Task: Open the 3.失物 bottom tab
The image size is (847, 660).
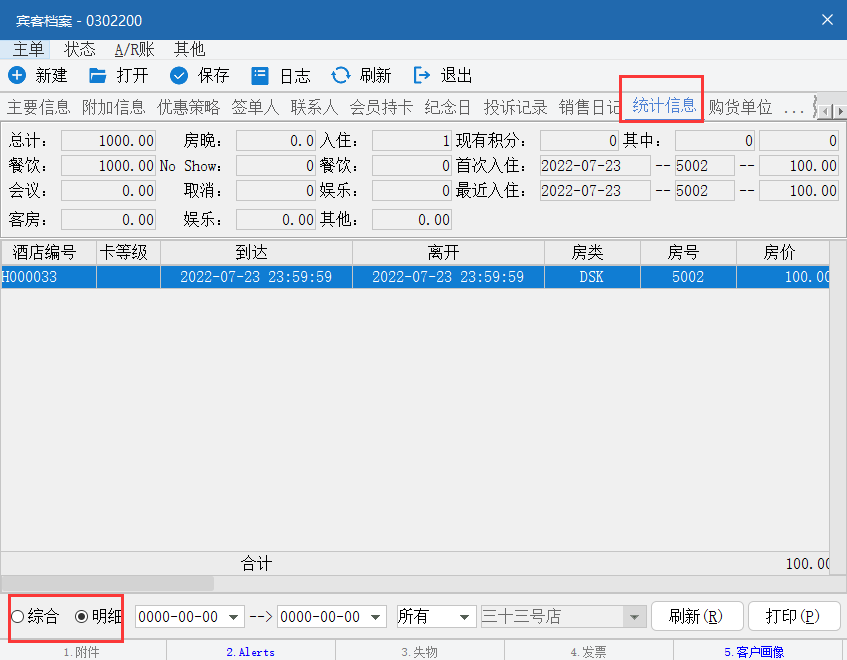Action: (420, 651)
